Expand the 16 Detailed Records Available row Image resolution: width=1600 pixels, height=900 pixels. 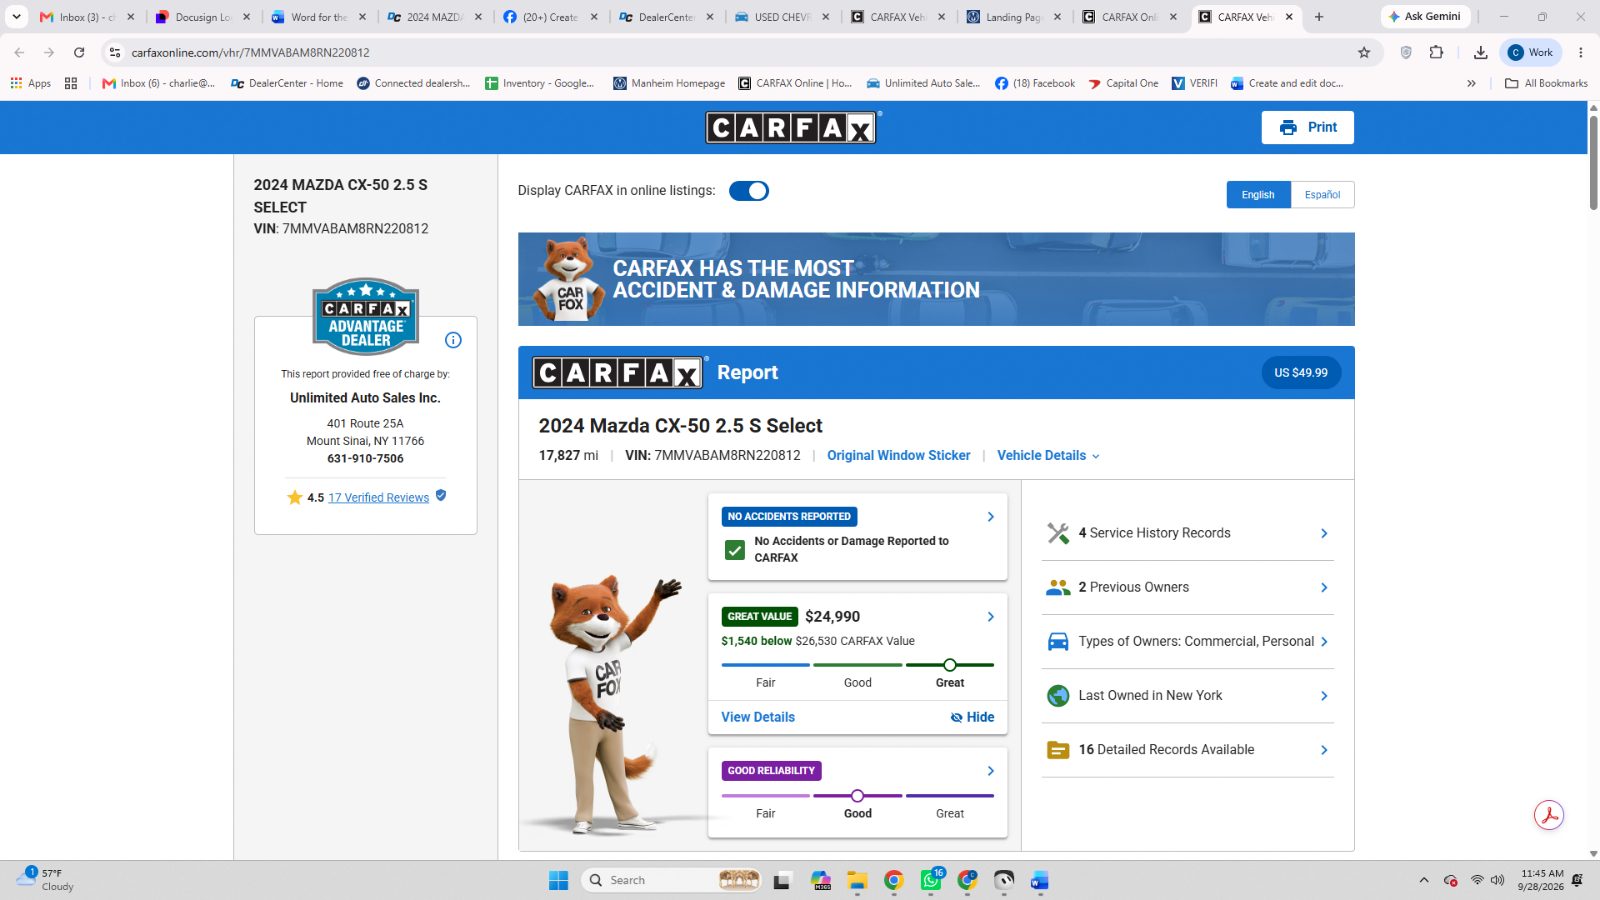tap(1188, 750)
